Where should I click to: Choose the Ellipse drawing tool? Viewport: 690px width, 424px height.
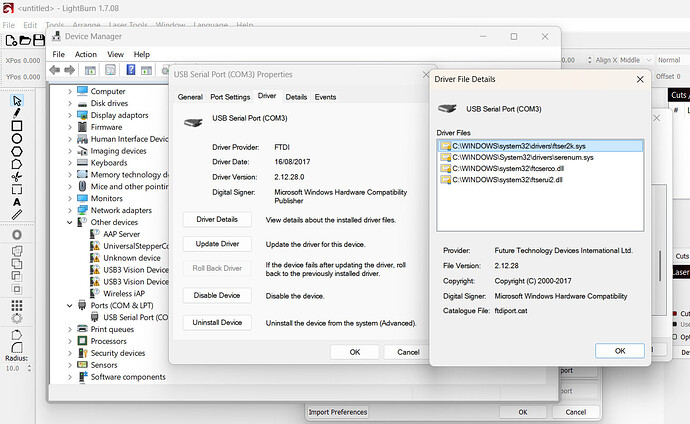click(x=17, y=139)
